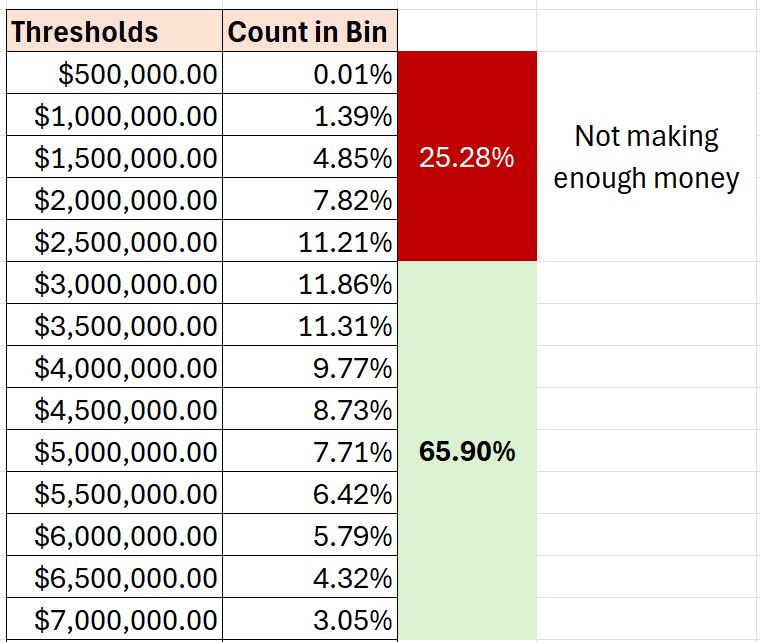The height and width of the screenshot is (642, 760).
Task: Click the green 65.90% merged cell
Action: click(x=467, y=451)
